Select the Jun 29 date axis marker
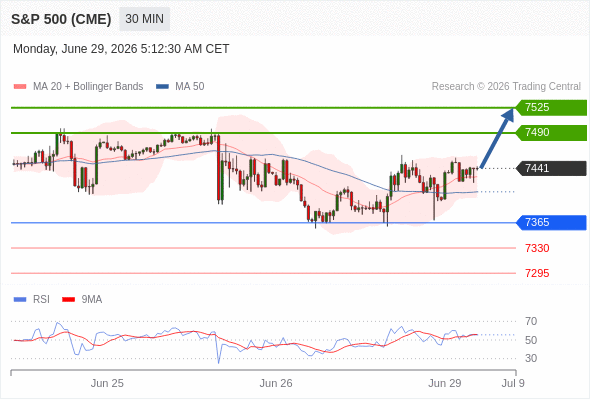The image size is (590, 400). pyautogui.click(x=444, y=383)
